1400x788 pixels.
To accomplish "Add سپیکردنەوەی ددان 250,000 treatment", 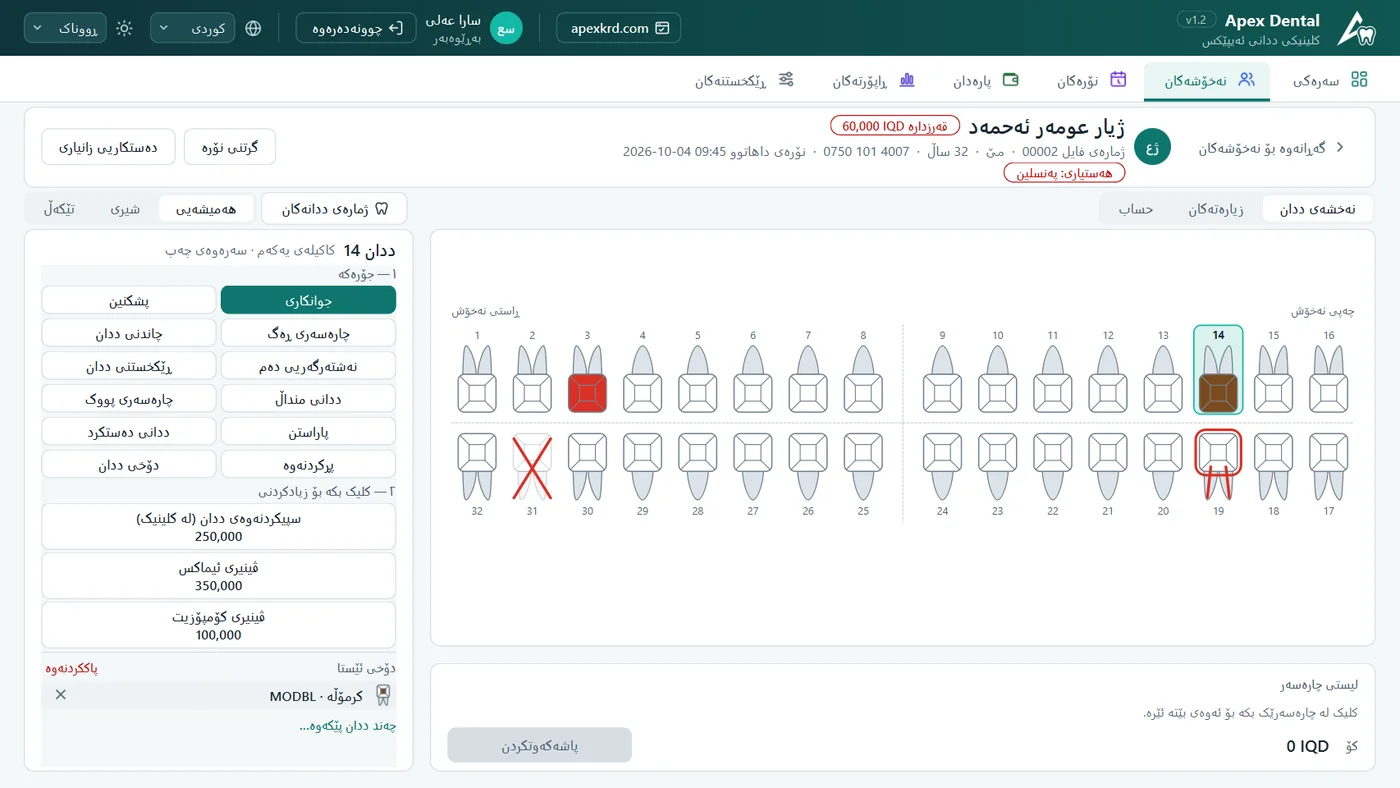I will (x=219, y=527).
